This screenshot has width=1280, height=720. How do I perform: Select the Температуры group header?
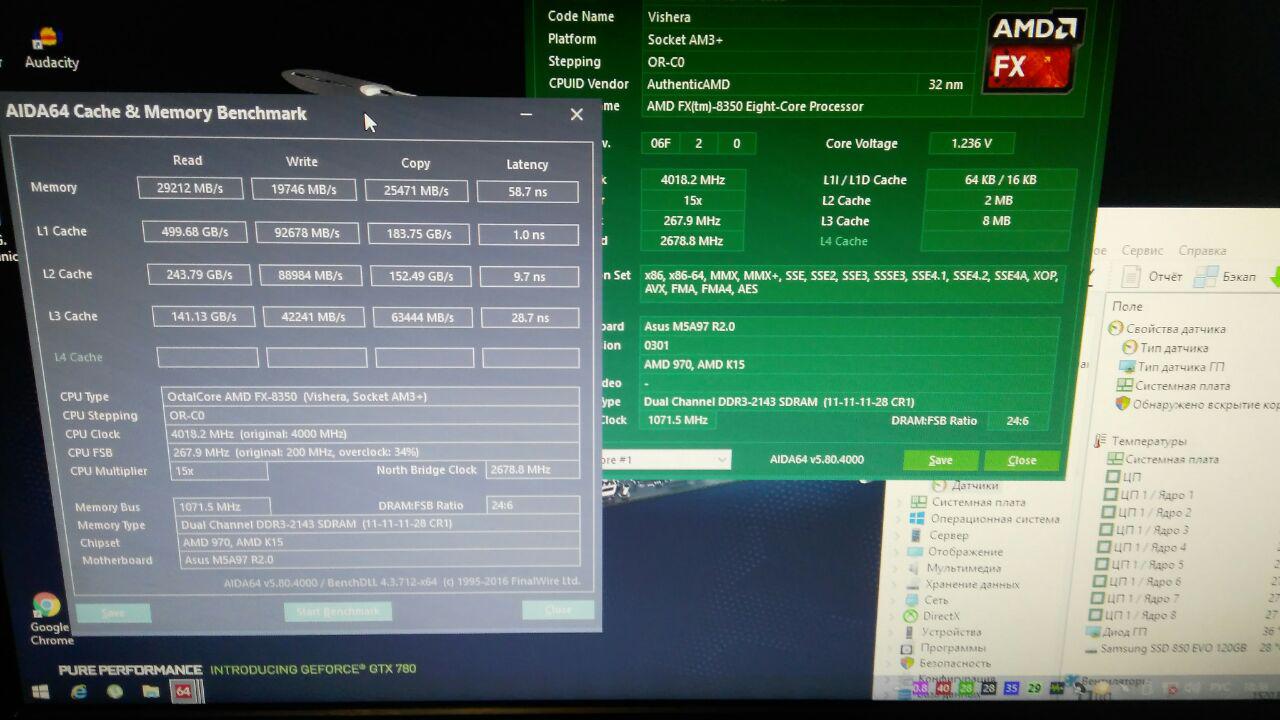1141,441
